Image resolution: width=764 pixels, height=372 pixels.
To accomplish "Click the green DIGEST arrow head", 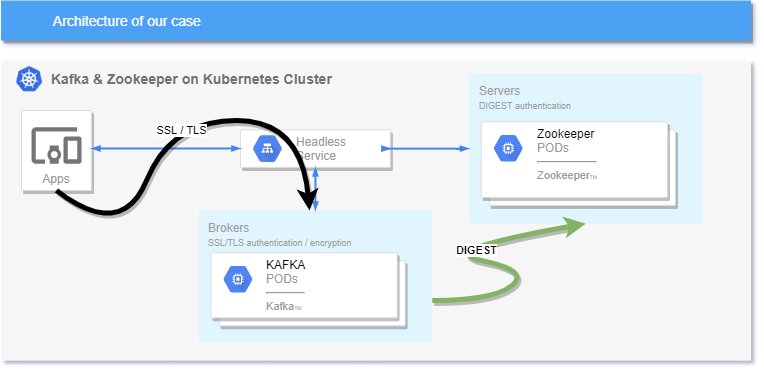I will click(574, 227).
